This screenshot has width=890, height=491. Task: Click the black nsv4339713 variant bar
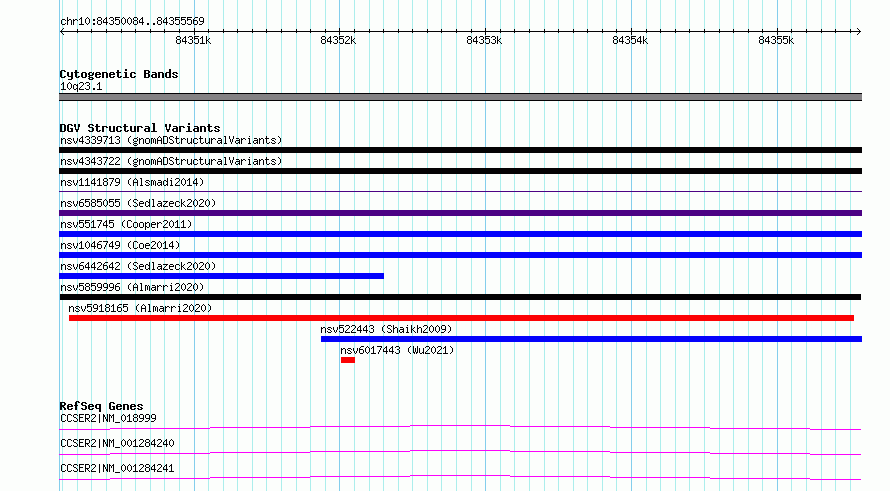tap(460, 150)
